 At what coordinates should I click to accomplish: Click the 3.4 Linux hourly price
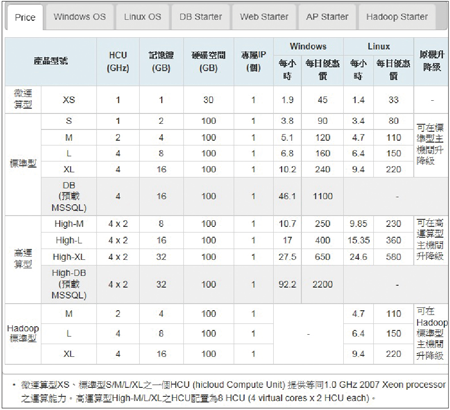(358, 121)
